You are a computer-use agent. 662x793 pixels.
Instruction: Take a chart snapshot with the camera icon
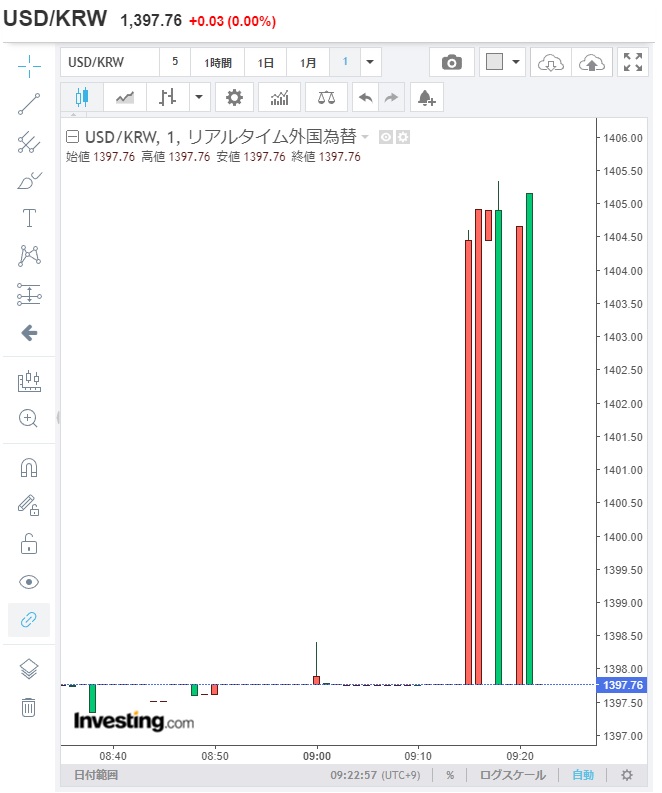452,62
